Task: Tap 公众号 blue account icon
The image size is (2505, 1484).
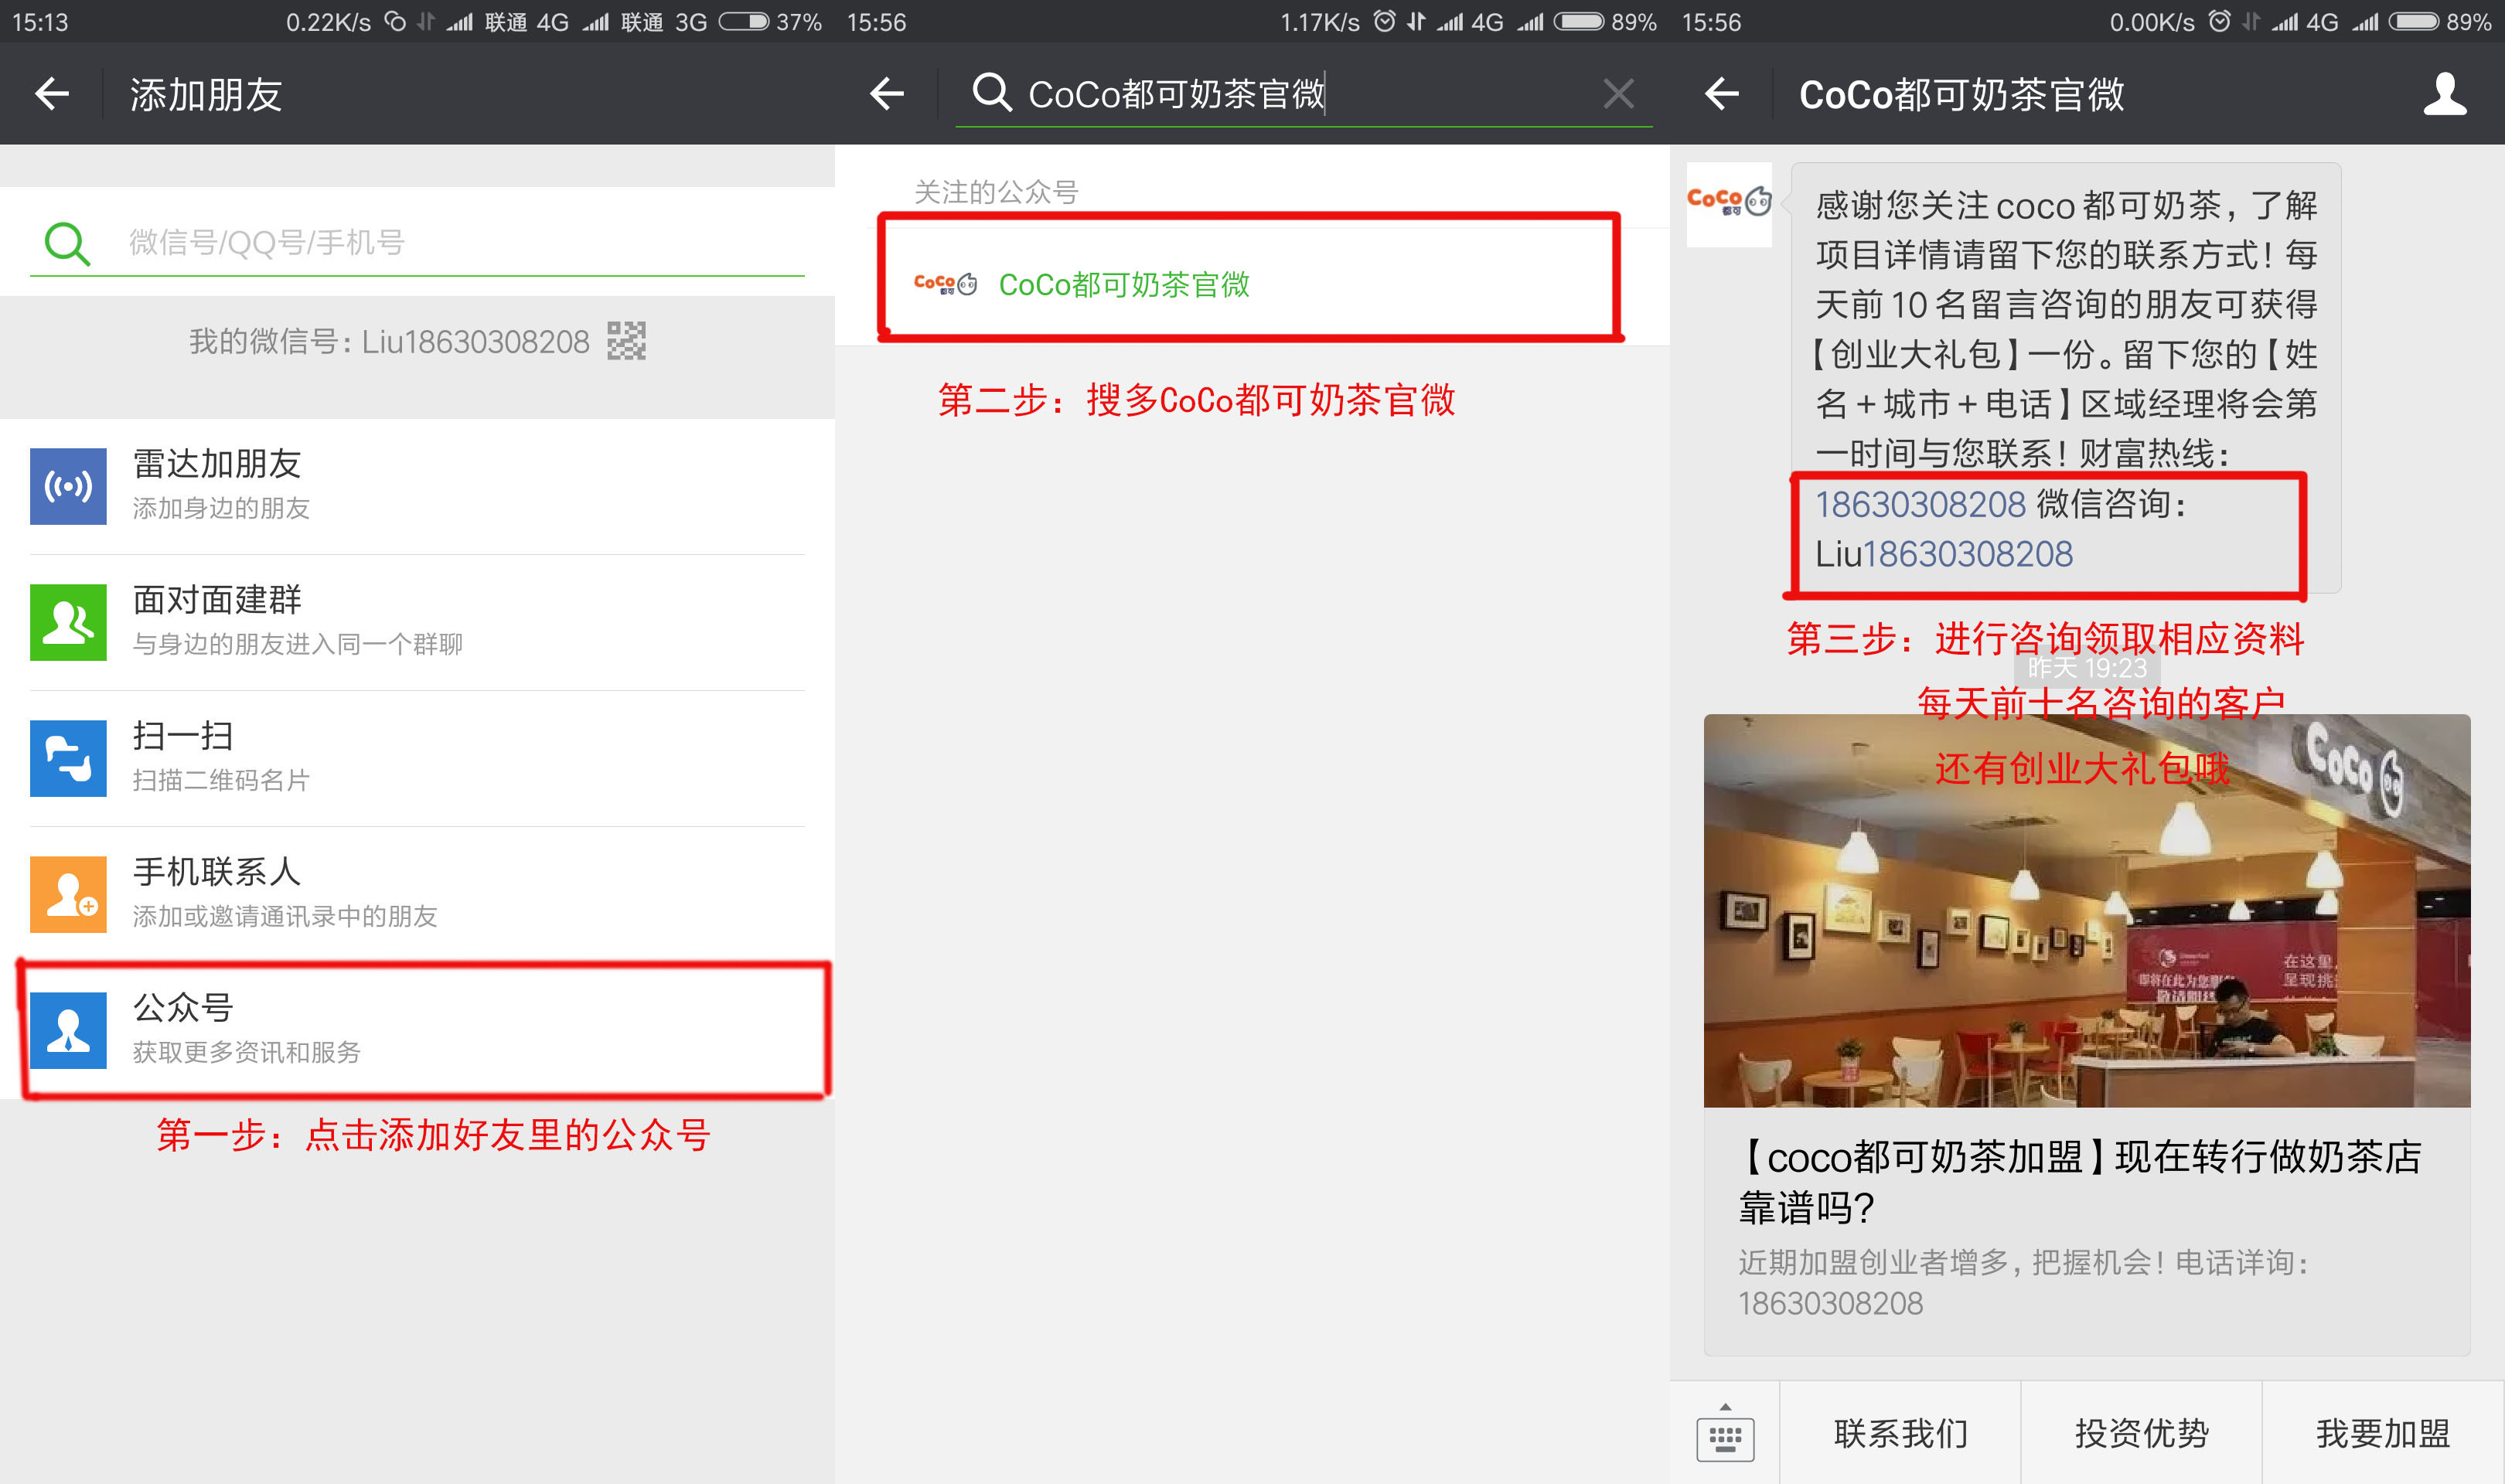Action: 68,1030
